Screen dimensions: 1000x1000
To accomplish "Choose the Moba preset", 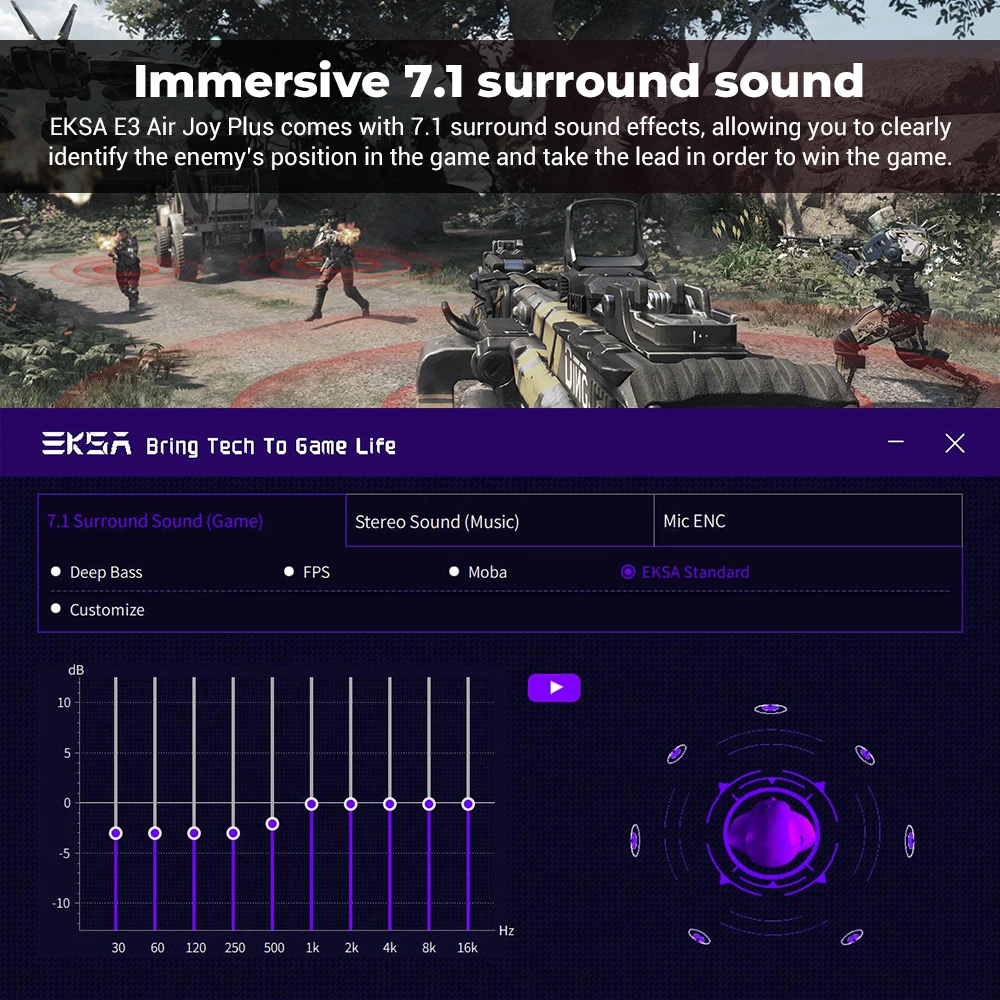I will pyautogui.click(x=478, y=572).
